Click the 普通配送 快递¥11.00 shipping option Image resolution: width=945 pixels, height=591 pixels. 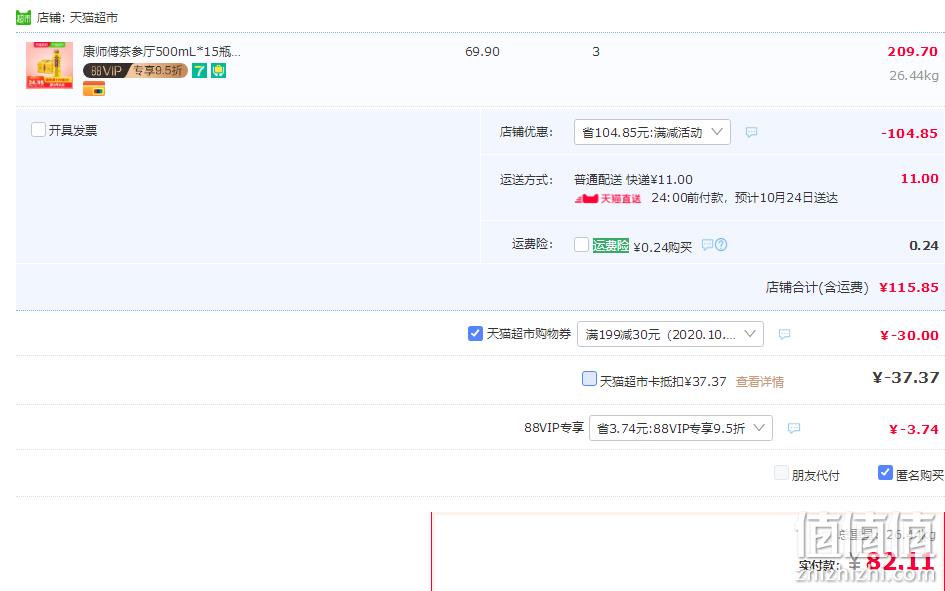[x=633, y=180]
